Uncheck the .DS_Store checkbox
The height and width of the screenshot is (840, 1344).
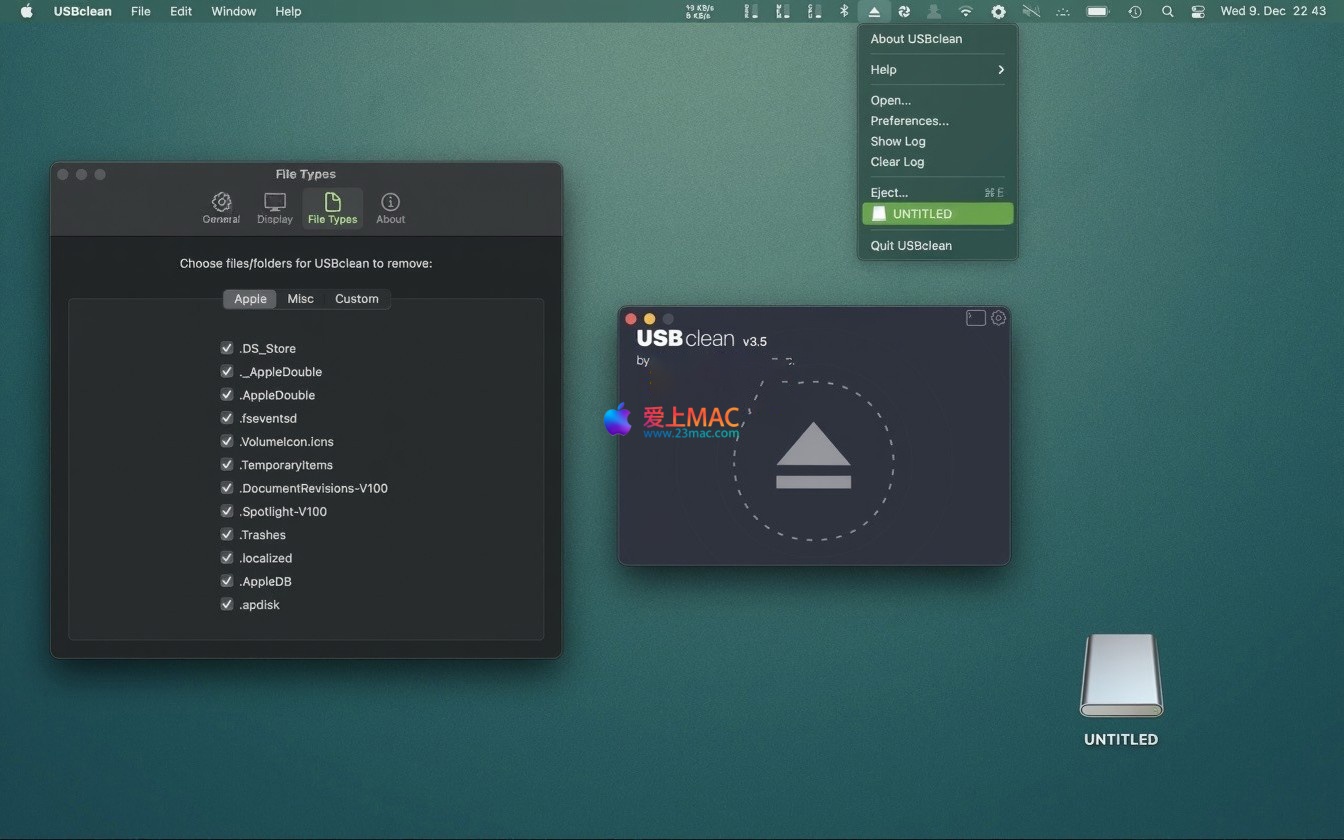click(x=227, y=348)
